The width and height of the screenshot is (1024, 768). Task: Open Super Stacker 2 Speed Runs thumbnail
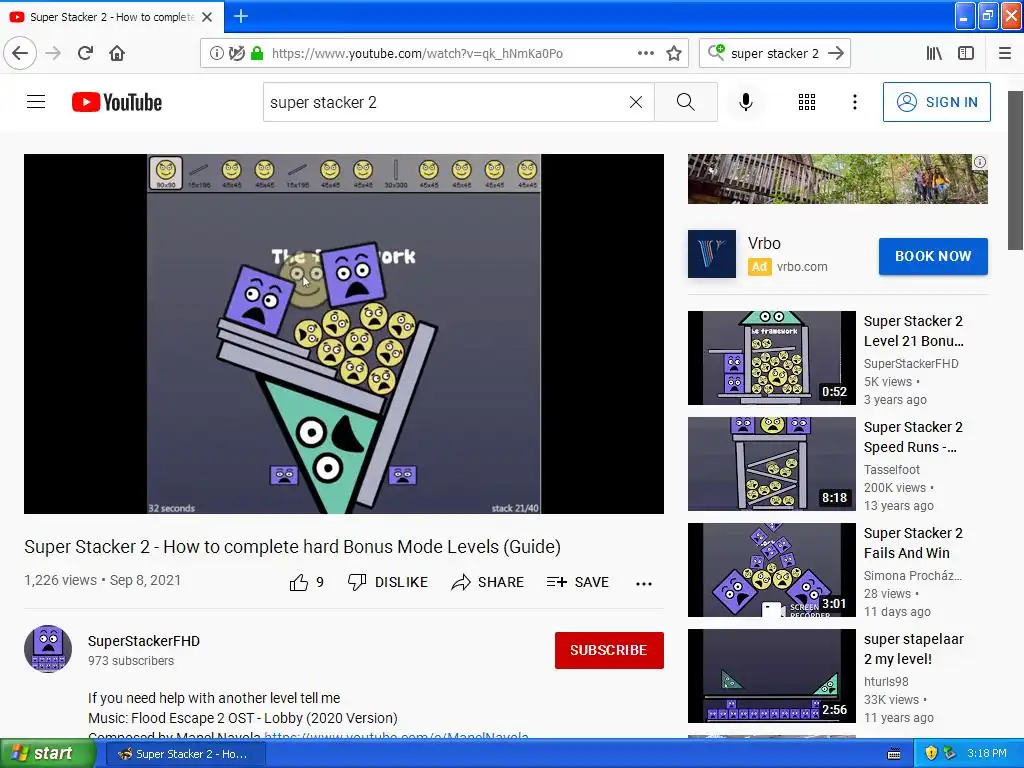coord(771,464)
